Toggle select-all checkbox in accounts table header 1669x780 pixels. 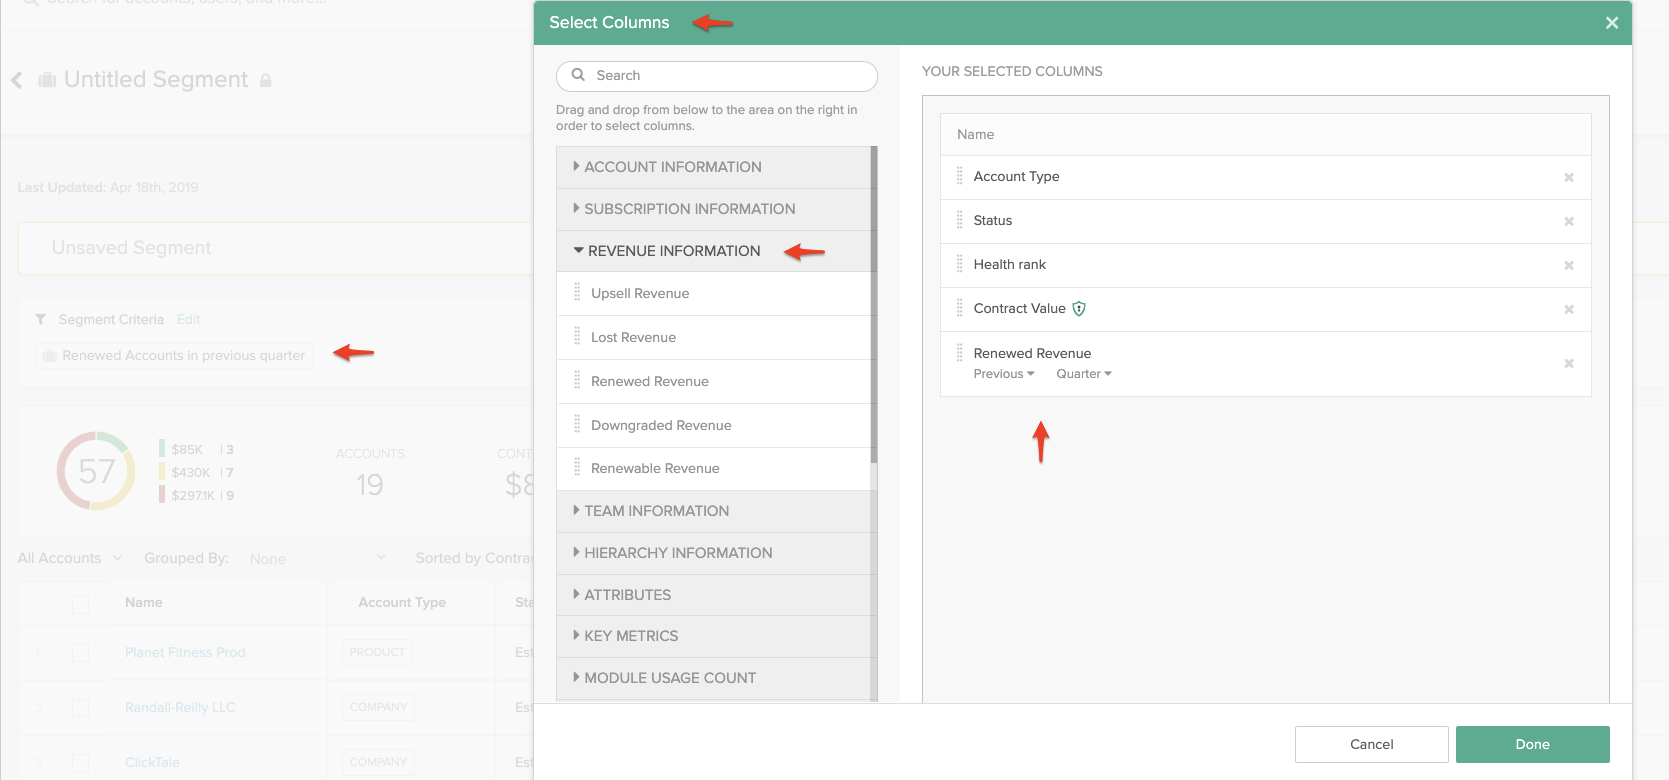(81, 604)
